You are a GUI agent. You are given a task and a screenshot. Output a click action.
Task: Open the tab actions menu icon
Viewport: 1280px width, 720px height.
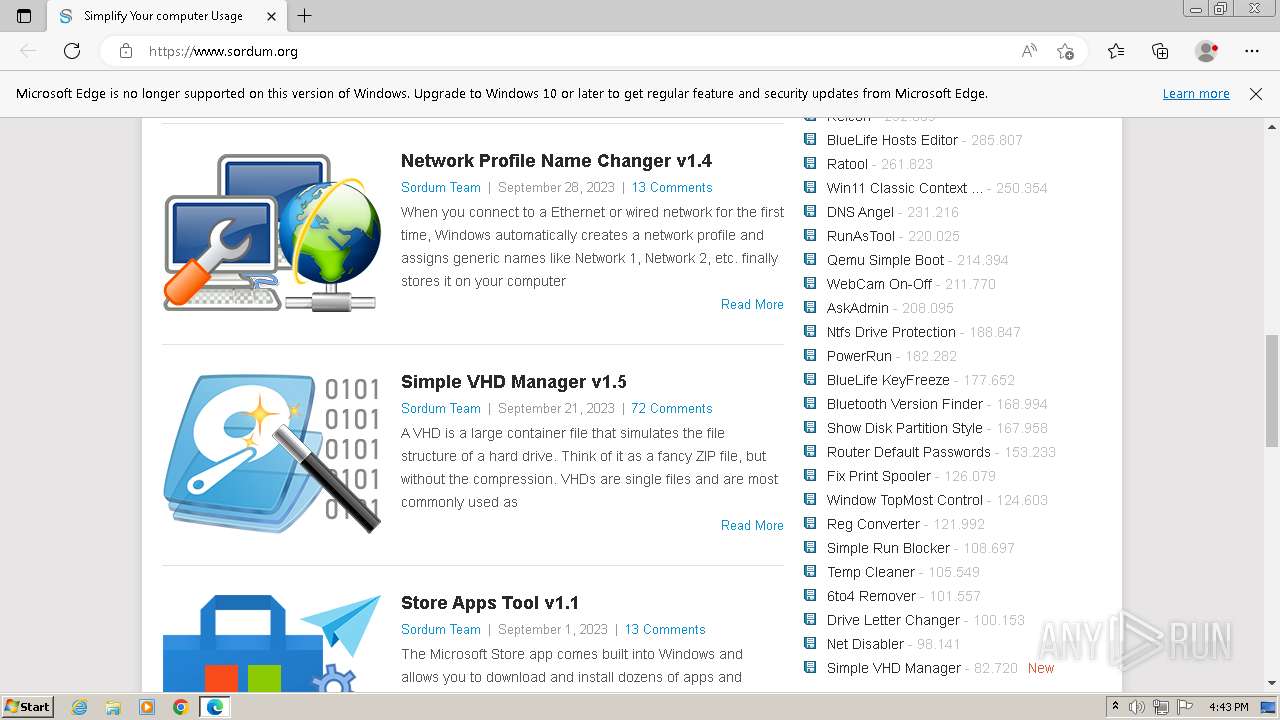tap(24, 16)
